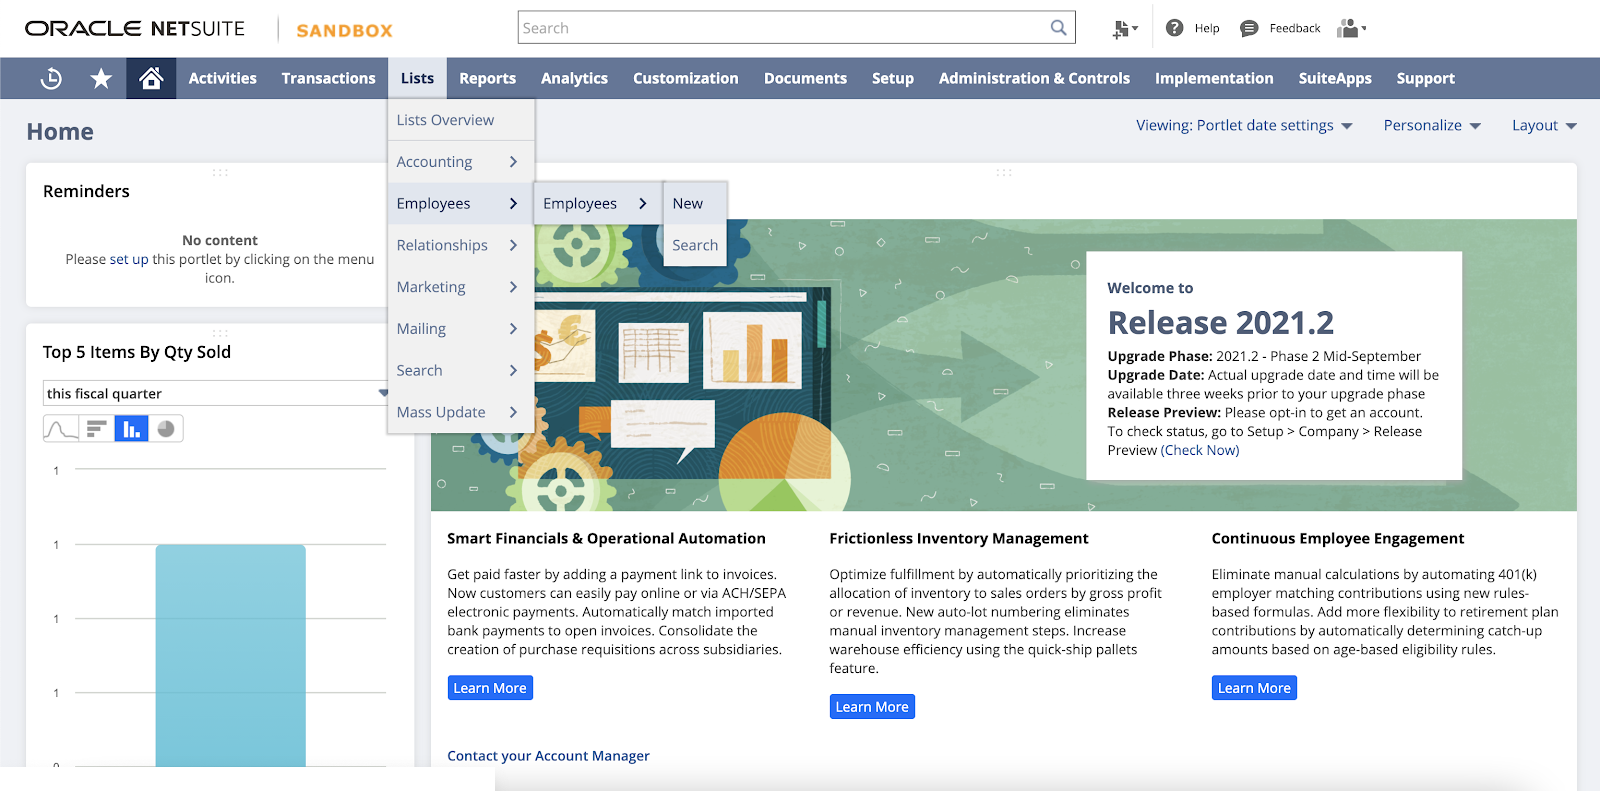Screen dimensions: 1600x791
Task: Open the Reports menu
Action: pyautogui.click(x=487, y=78)
